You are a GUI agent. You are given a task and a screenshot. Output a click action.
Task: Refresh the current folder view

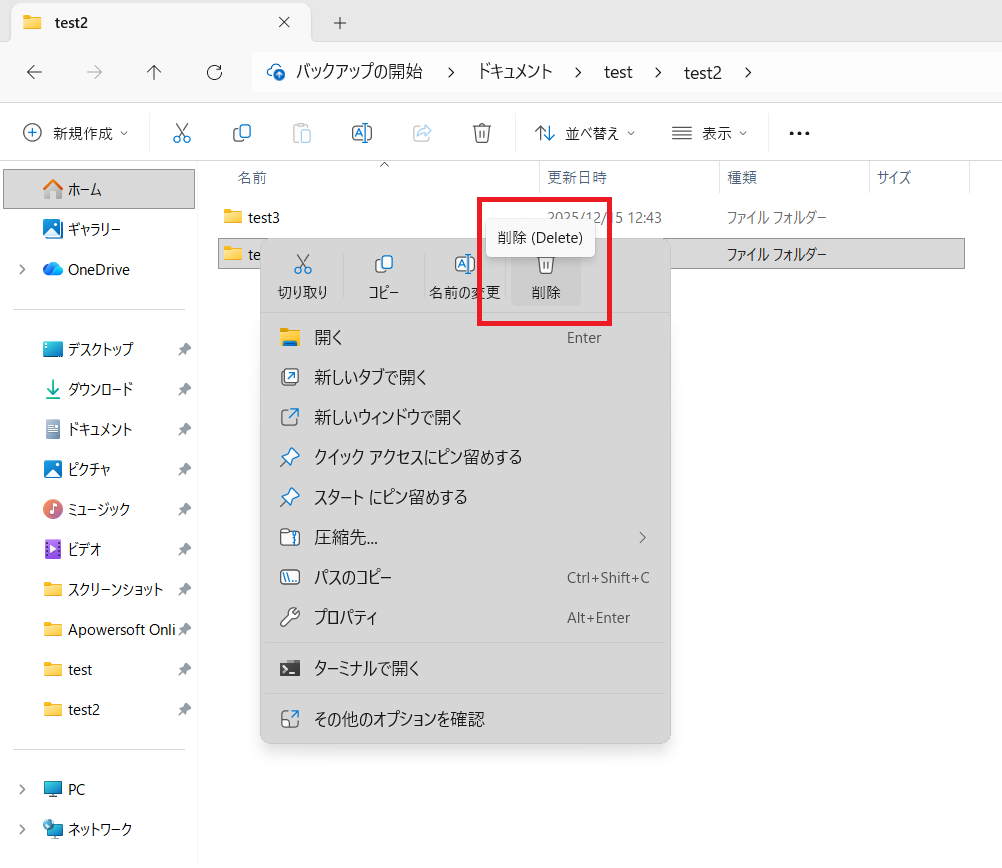pyautogui.click(x=215, y=72)
